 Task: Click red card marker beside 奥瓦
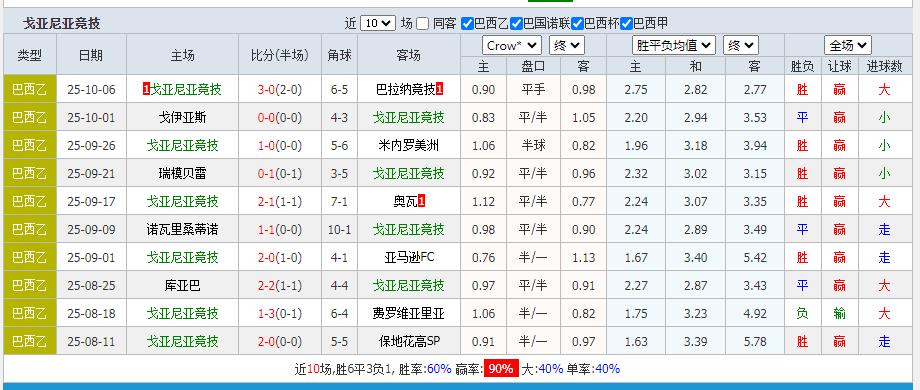[421, 202]
